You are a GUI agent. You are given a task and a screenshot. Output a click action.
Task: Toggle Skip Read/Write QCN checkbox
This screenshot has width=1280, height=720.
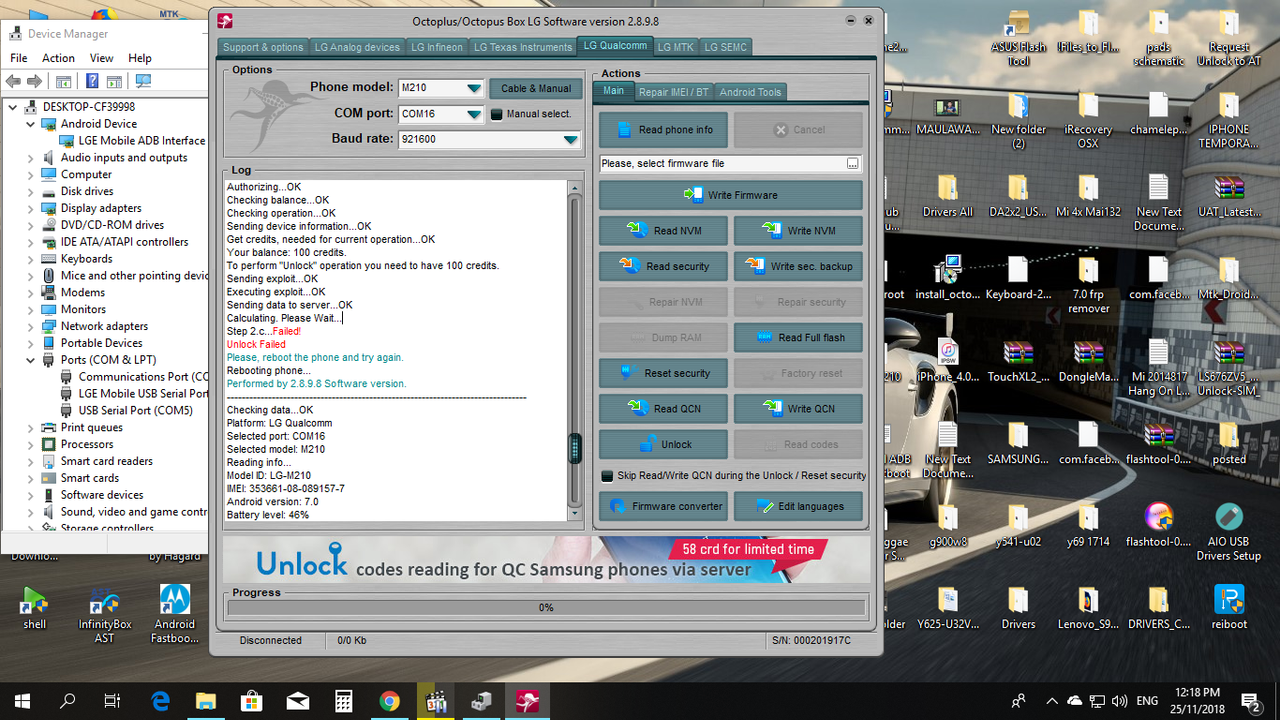point(607,476)
